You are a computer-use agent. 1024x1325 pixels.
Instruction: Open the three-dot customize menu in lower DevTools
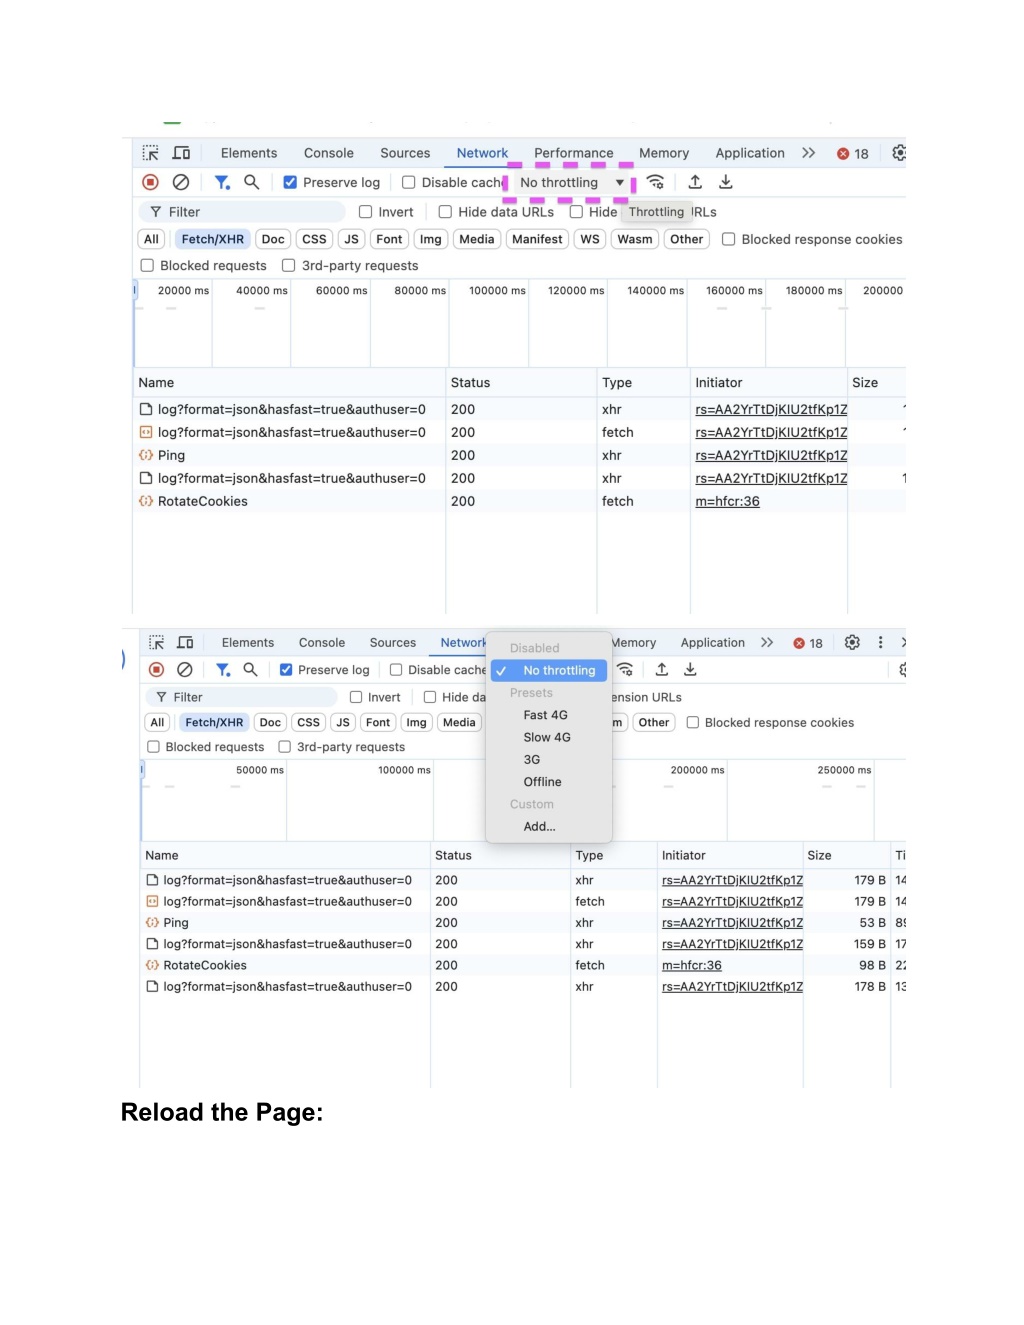[x=881, y=643]
